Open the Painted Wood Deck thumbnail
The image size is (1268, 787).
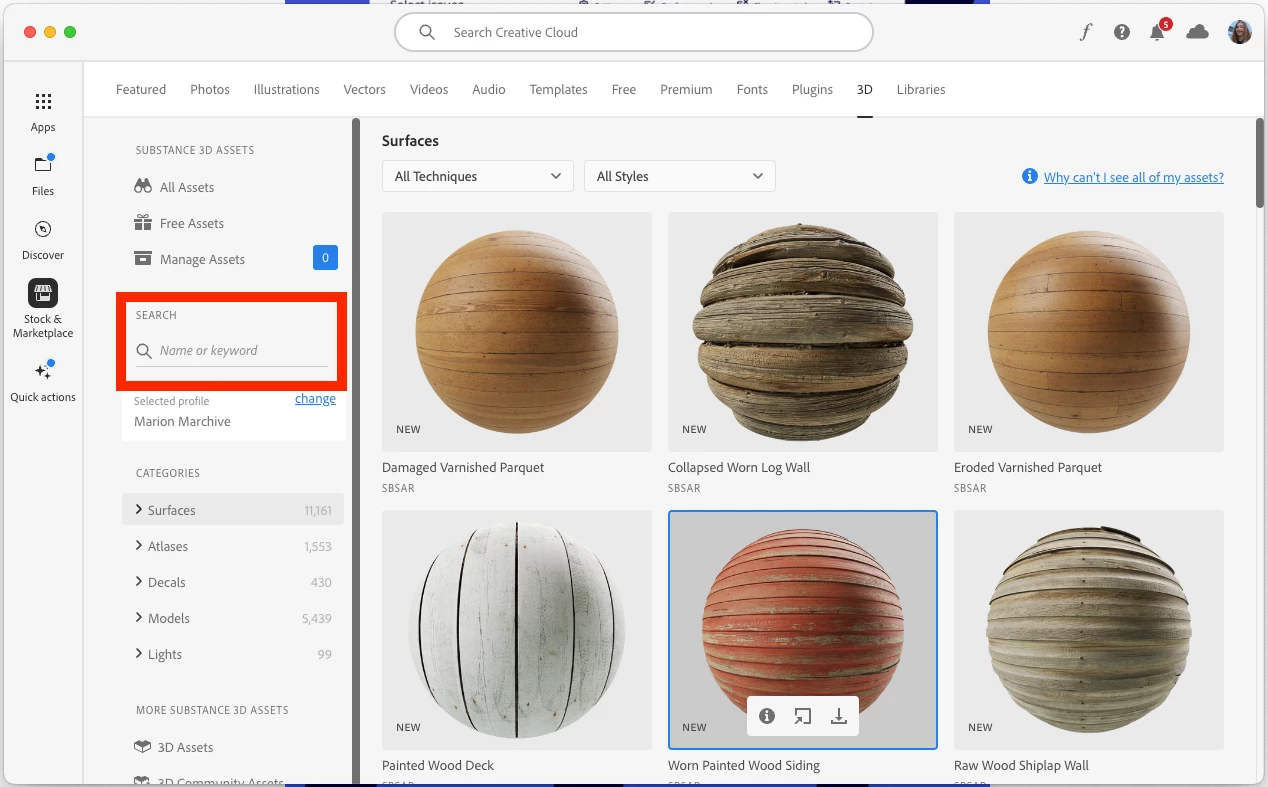click(517, 630)
